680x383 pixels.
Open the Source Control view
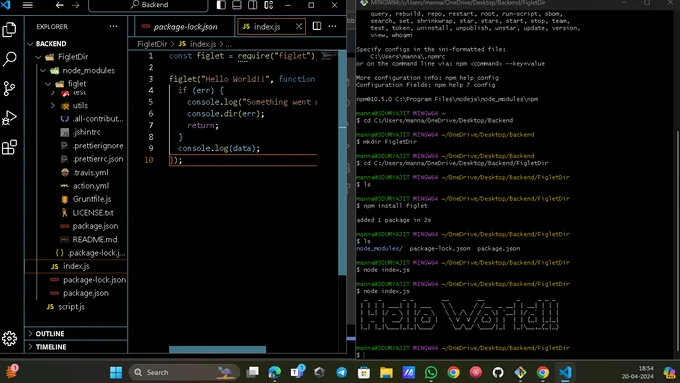point(10,88)
